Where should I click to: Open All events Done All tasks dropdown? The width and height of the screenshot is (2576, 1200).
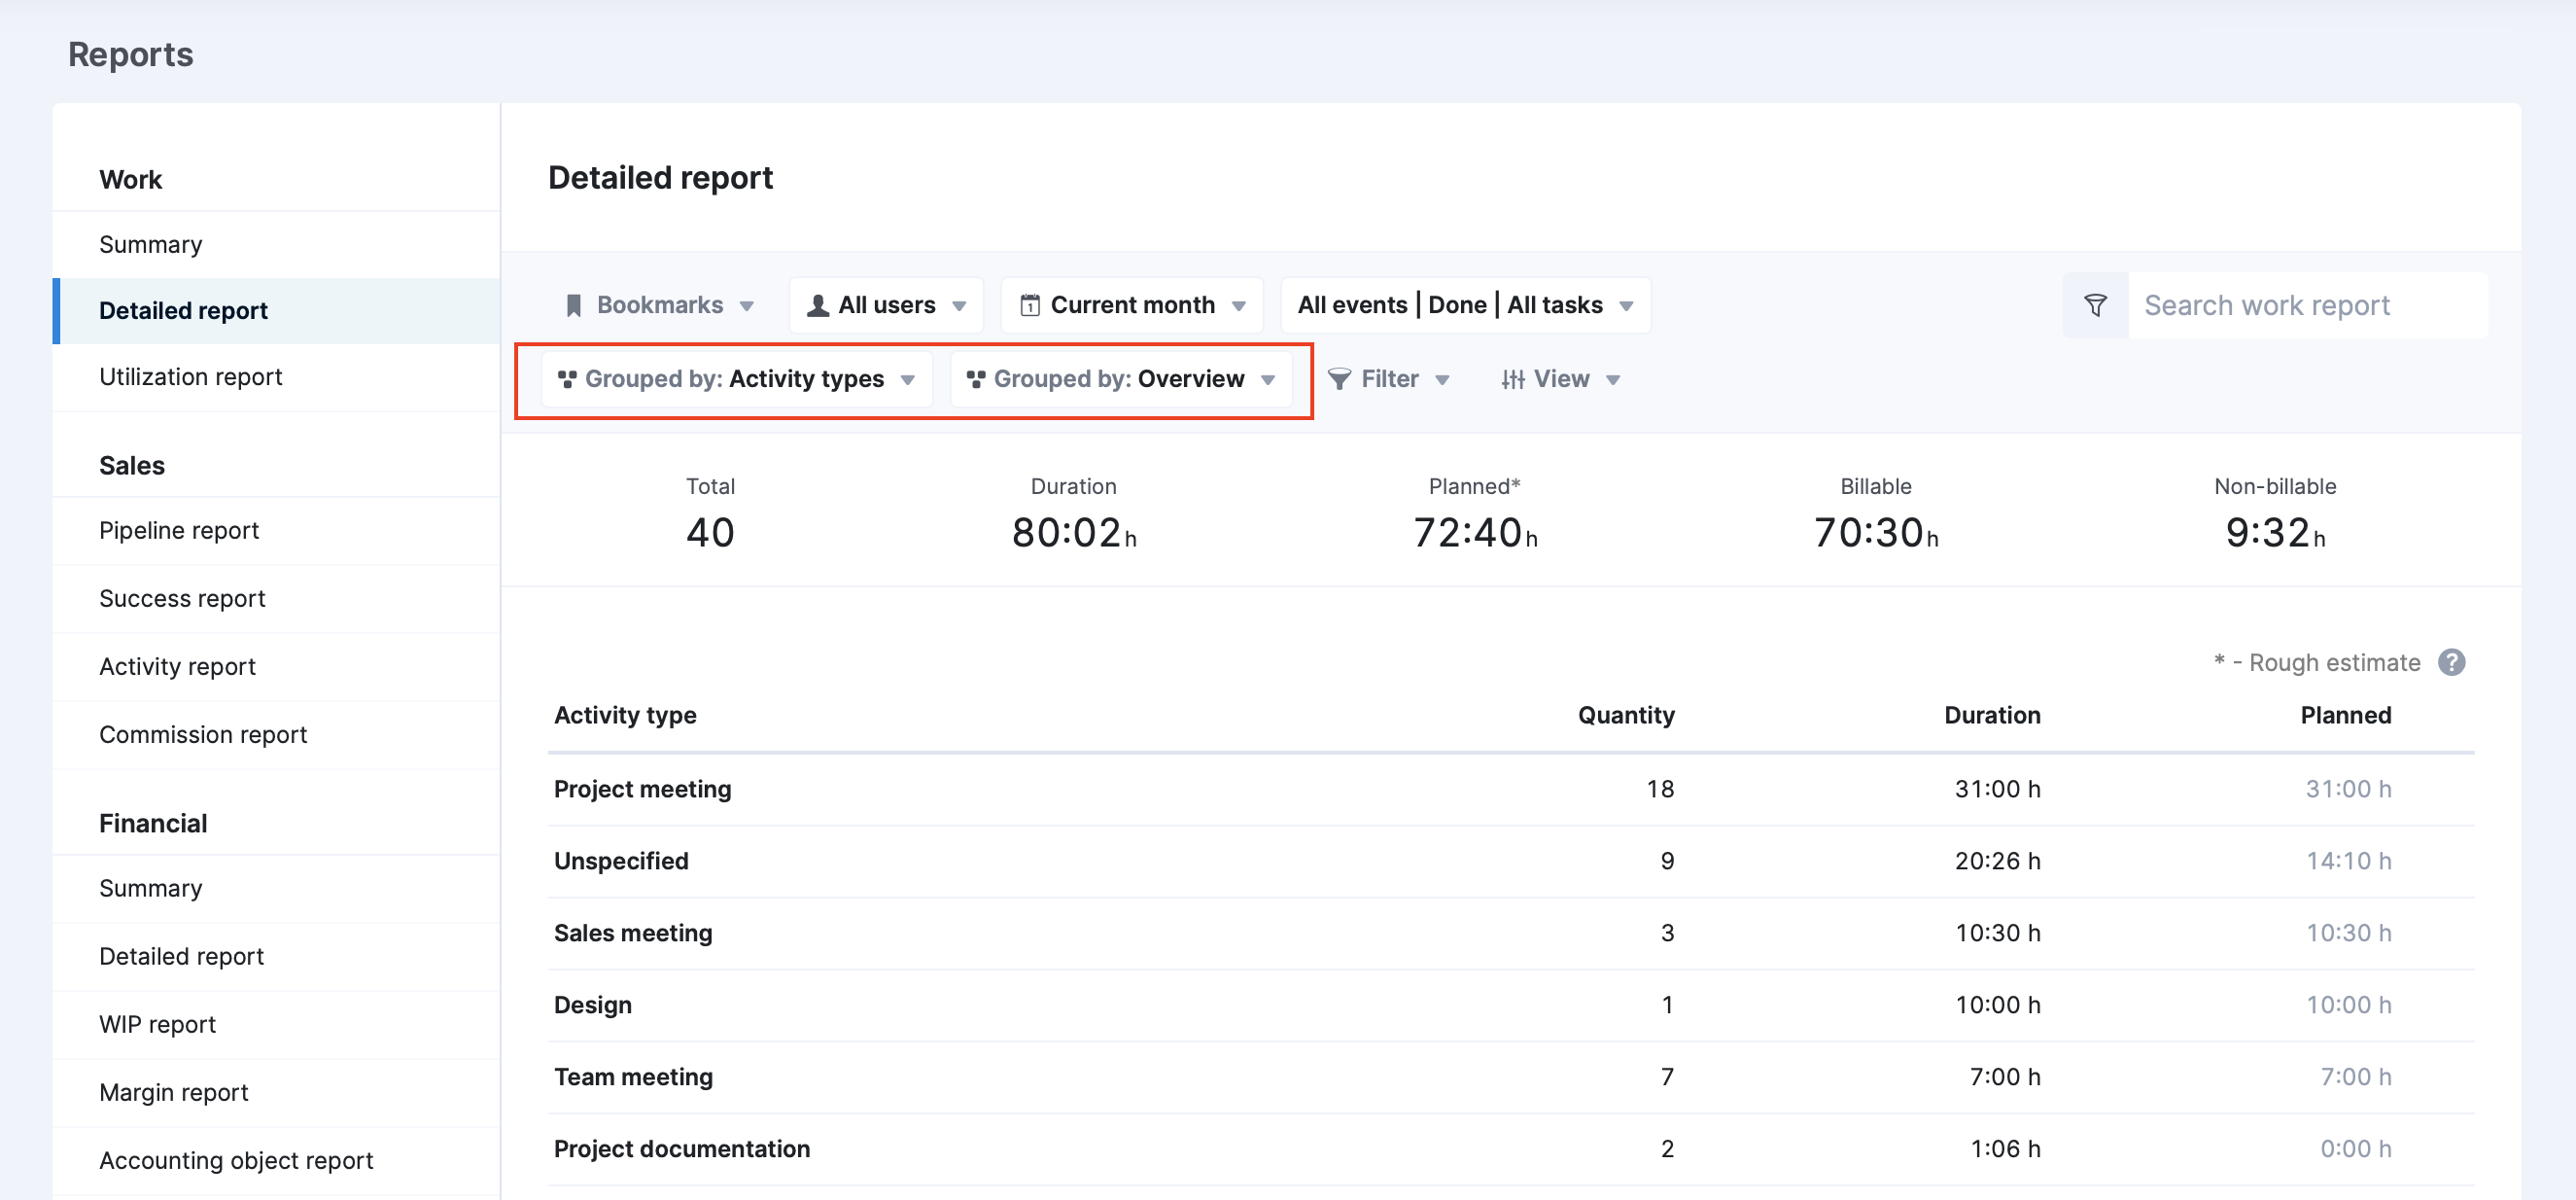[1465, 305]
